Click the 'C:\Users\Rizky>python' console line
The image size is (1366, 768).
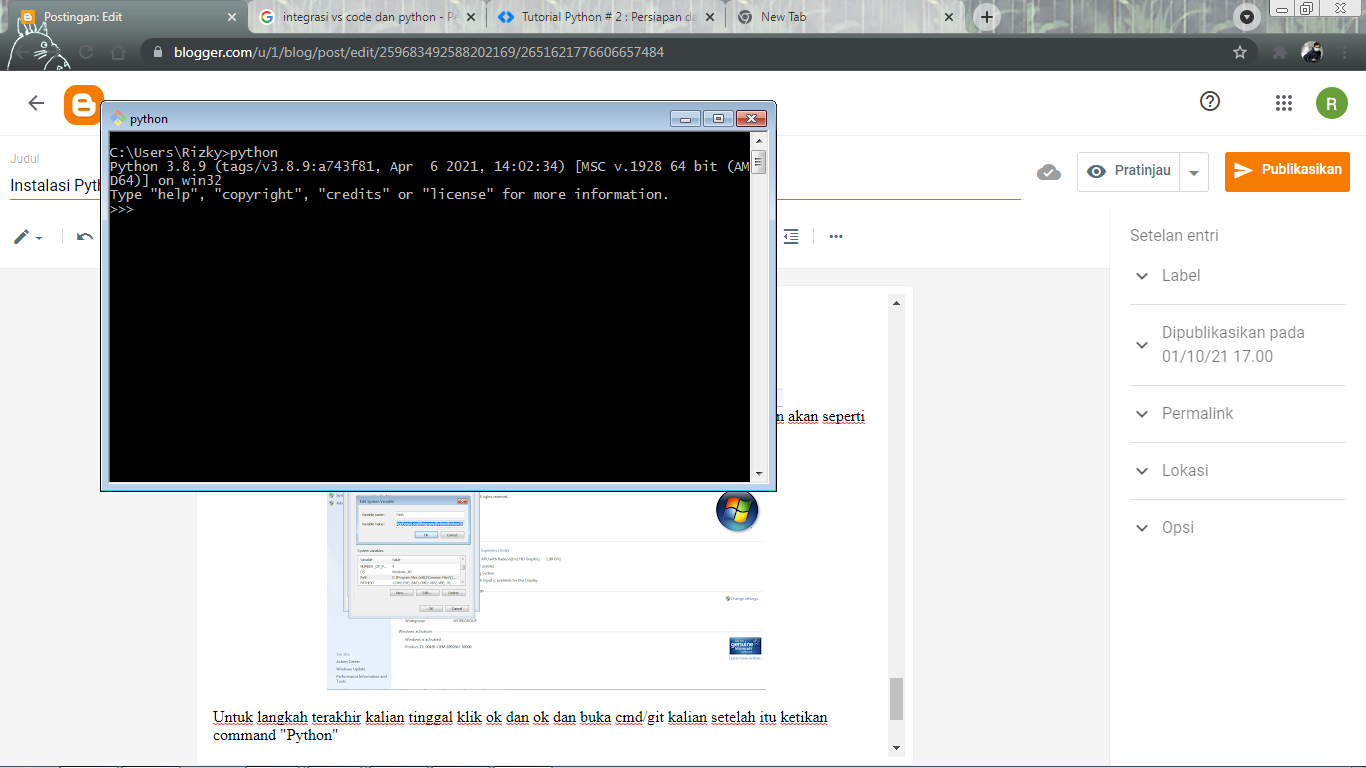click(x=194, y=153)
